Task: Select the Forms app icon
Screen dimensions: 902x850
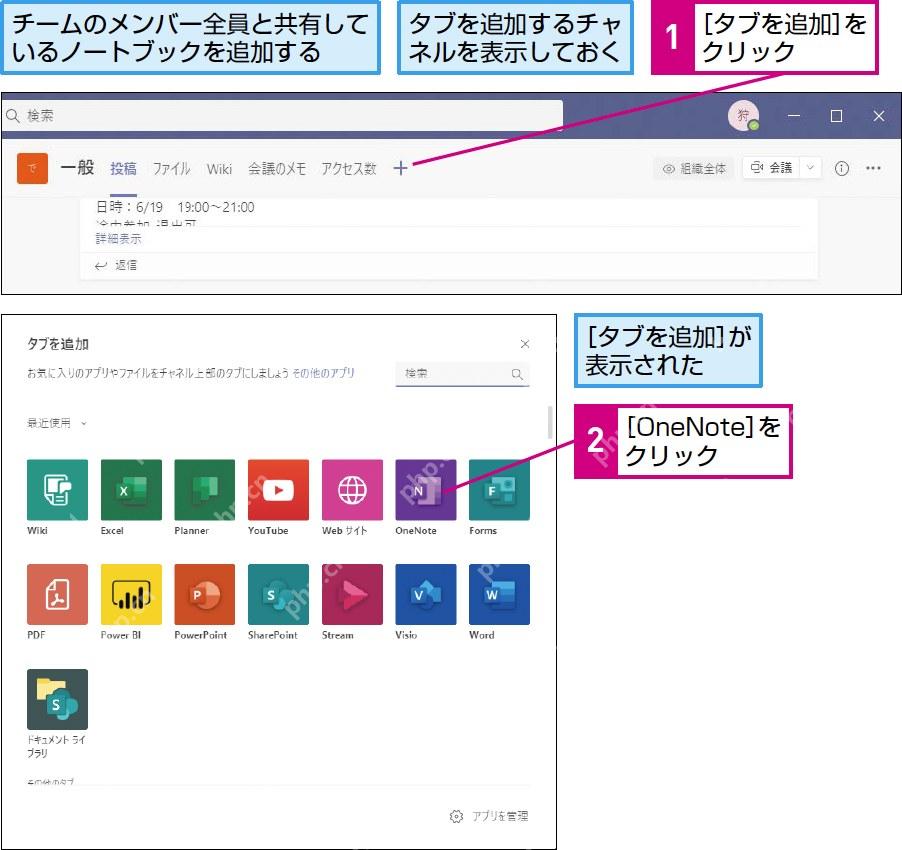Action: (x=499, y=490)
